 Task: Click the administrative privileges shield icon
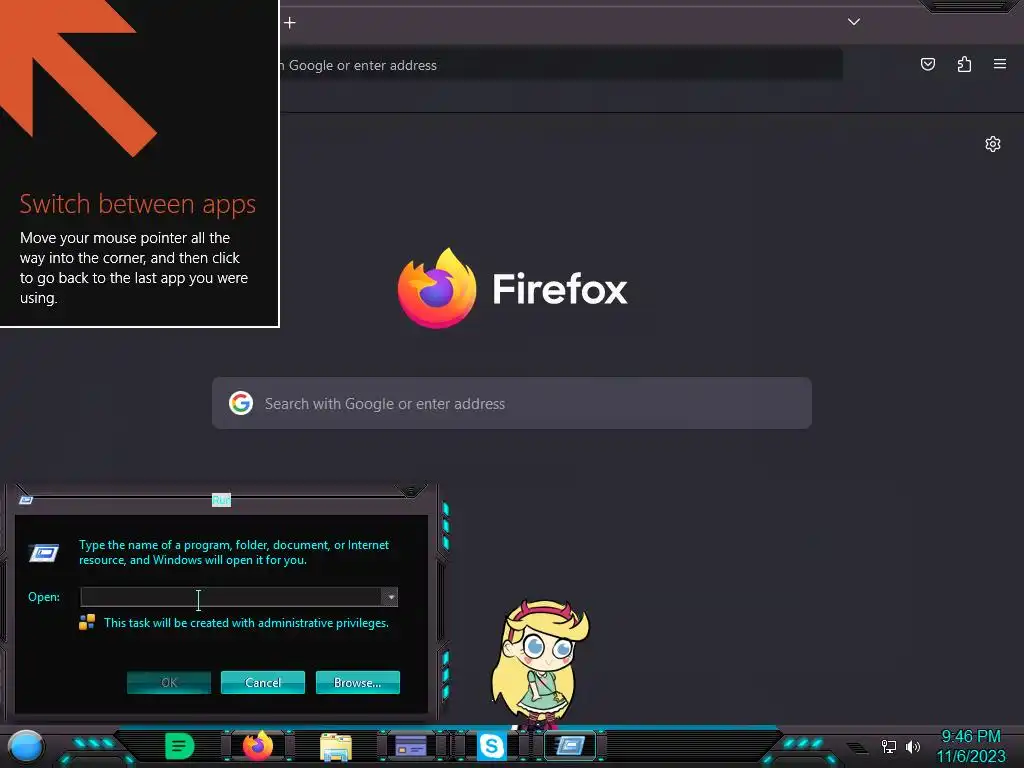(87, 622)
